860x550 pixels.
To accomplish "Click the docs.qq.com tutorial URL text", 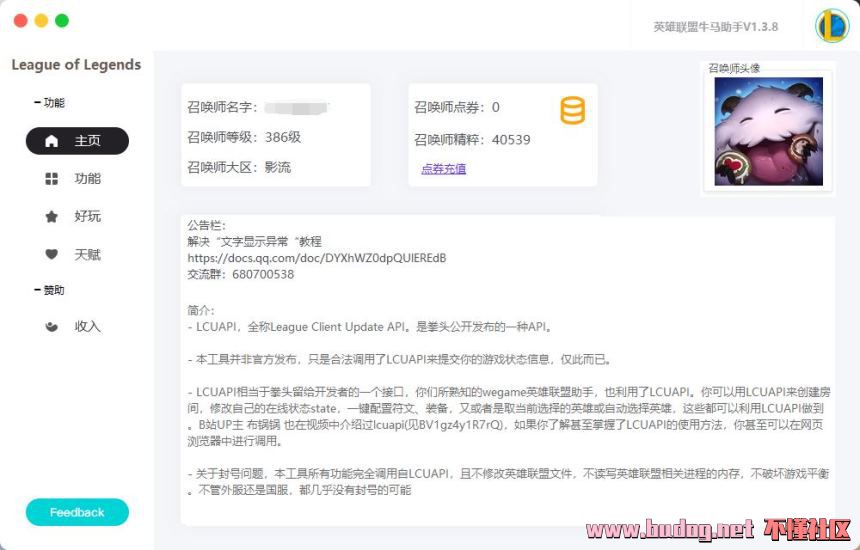I will click(316, 258).
